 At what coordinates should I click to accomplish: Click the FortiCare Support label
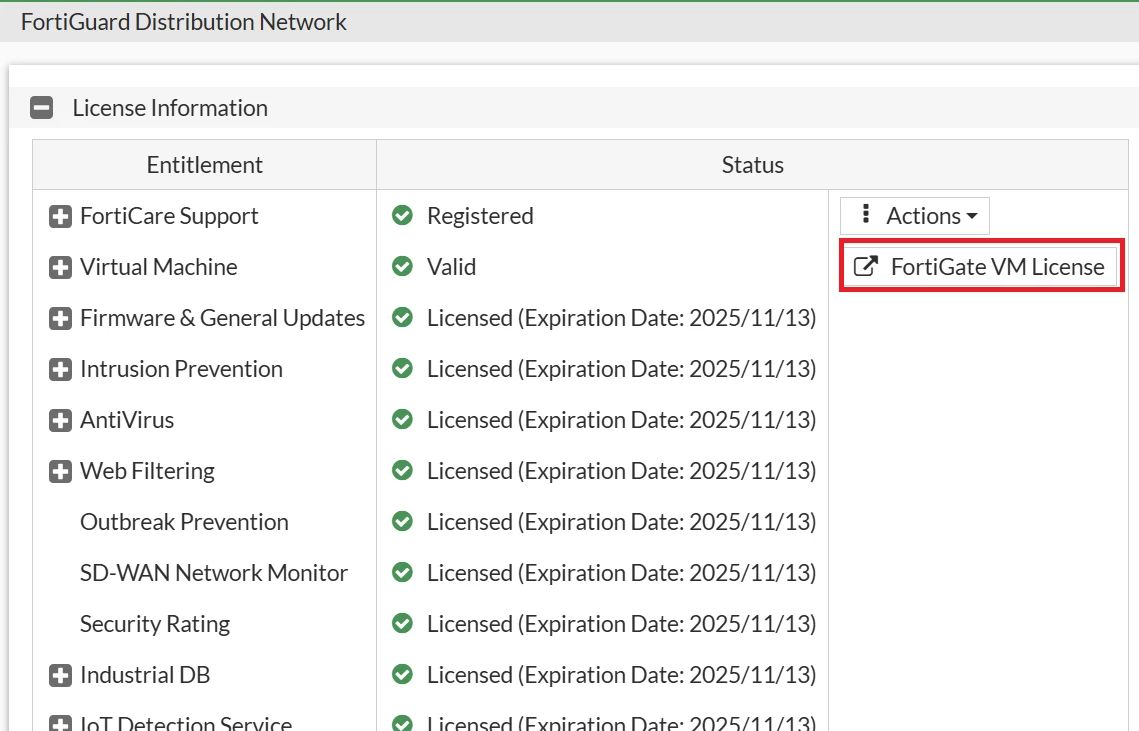tap(169, 216)
